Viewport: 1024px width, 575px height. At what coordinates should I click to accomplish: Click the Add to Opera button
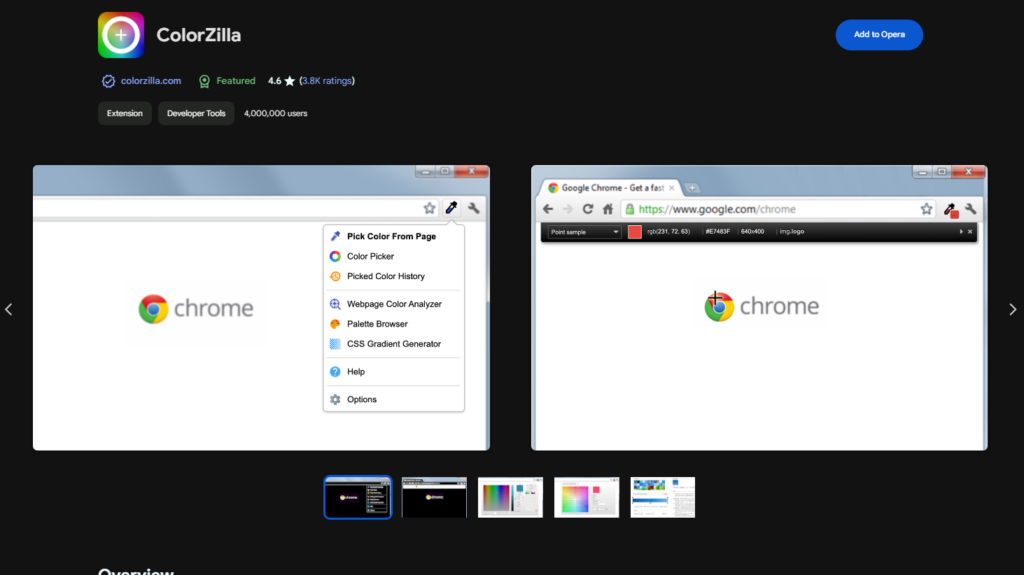pos(879,35)
